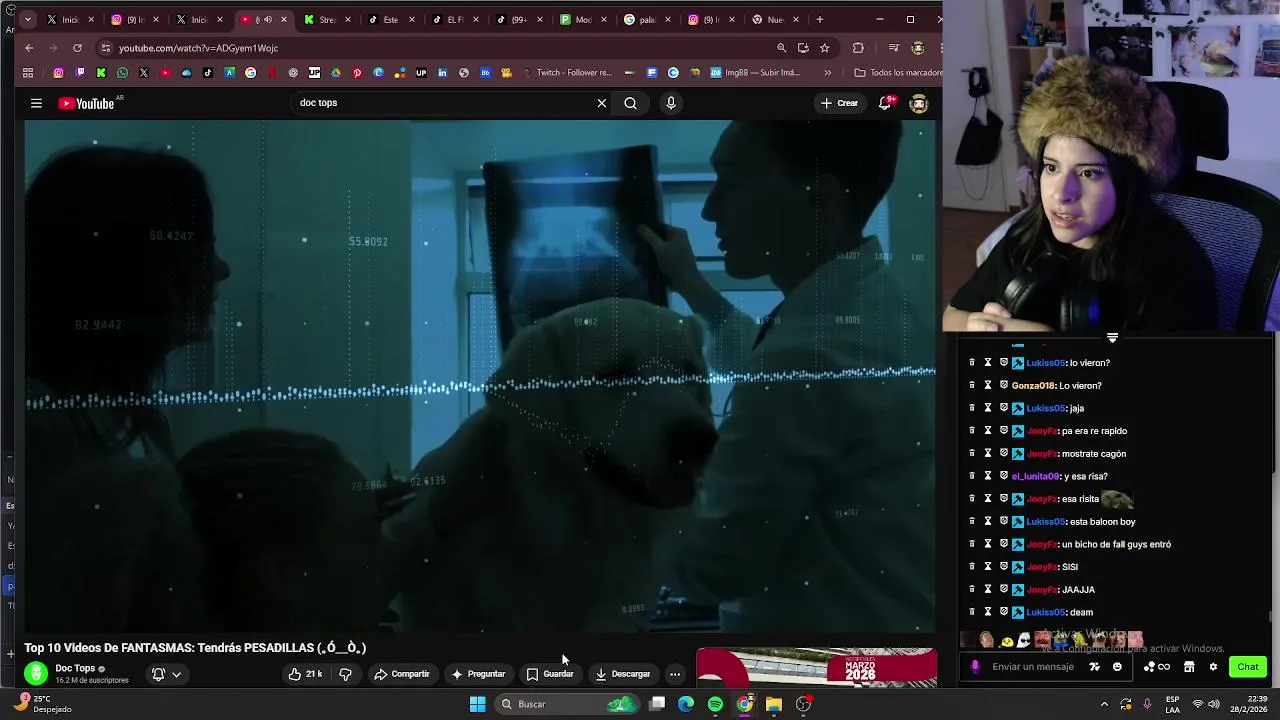Image resolution: width=1280 pixels, height=720 pixels.
Task: Open Windows Start menu
Action: click(x=478, y=704)
